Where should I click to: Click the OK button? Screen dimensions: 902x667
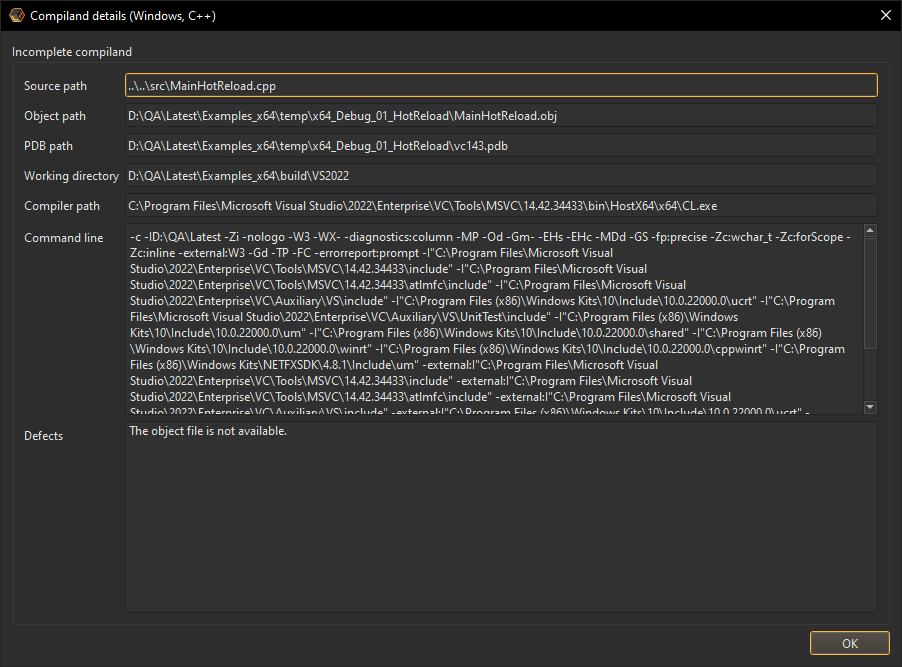(849, 643)
